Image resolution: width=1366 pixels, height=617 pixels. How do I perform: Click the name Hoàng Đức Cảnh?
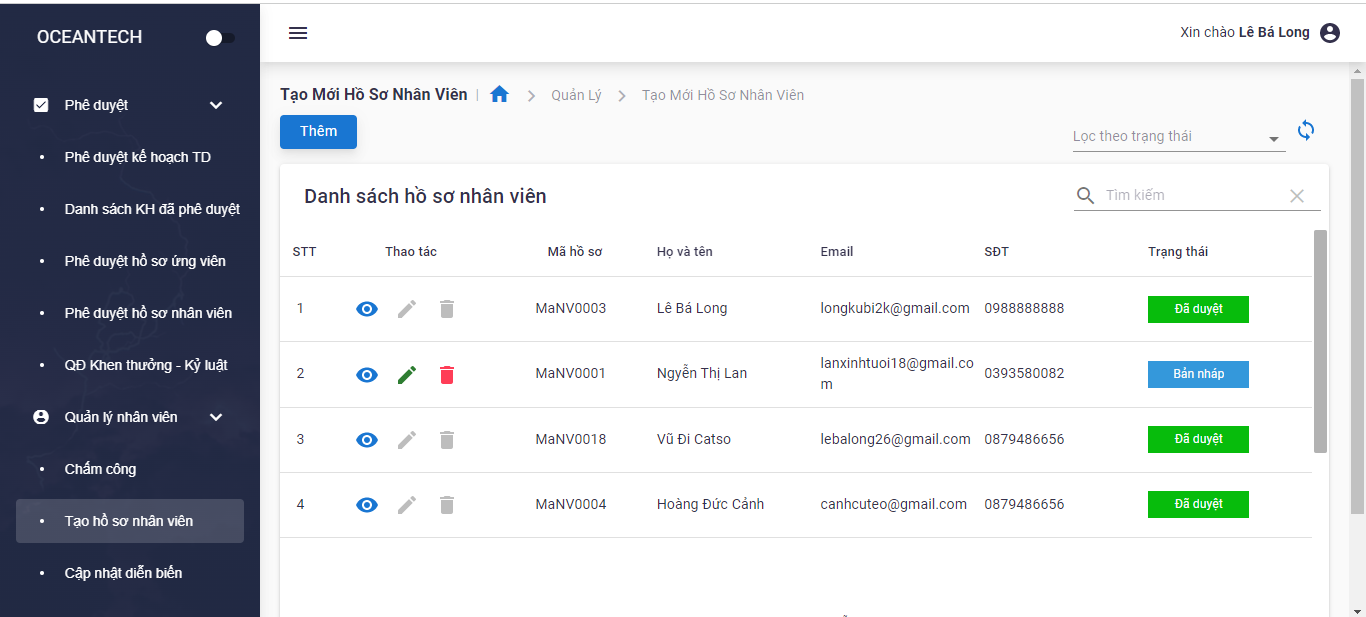pyautogui.click(x=710, y=504)
